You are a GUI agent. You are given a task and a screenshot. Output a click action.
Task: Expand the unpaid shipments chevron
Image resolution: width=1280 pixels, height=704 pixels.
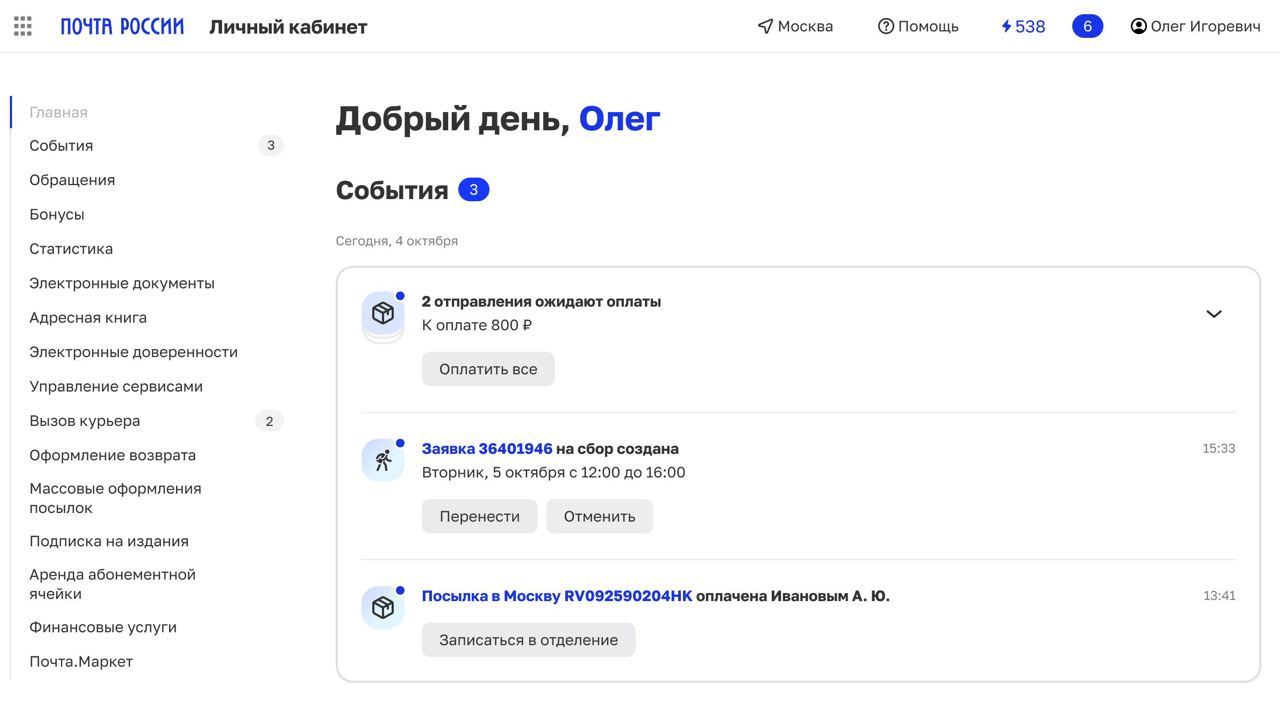click(x=1213, y=314)
